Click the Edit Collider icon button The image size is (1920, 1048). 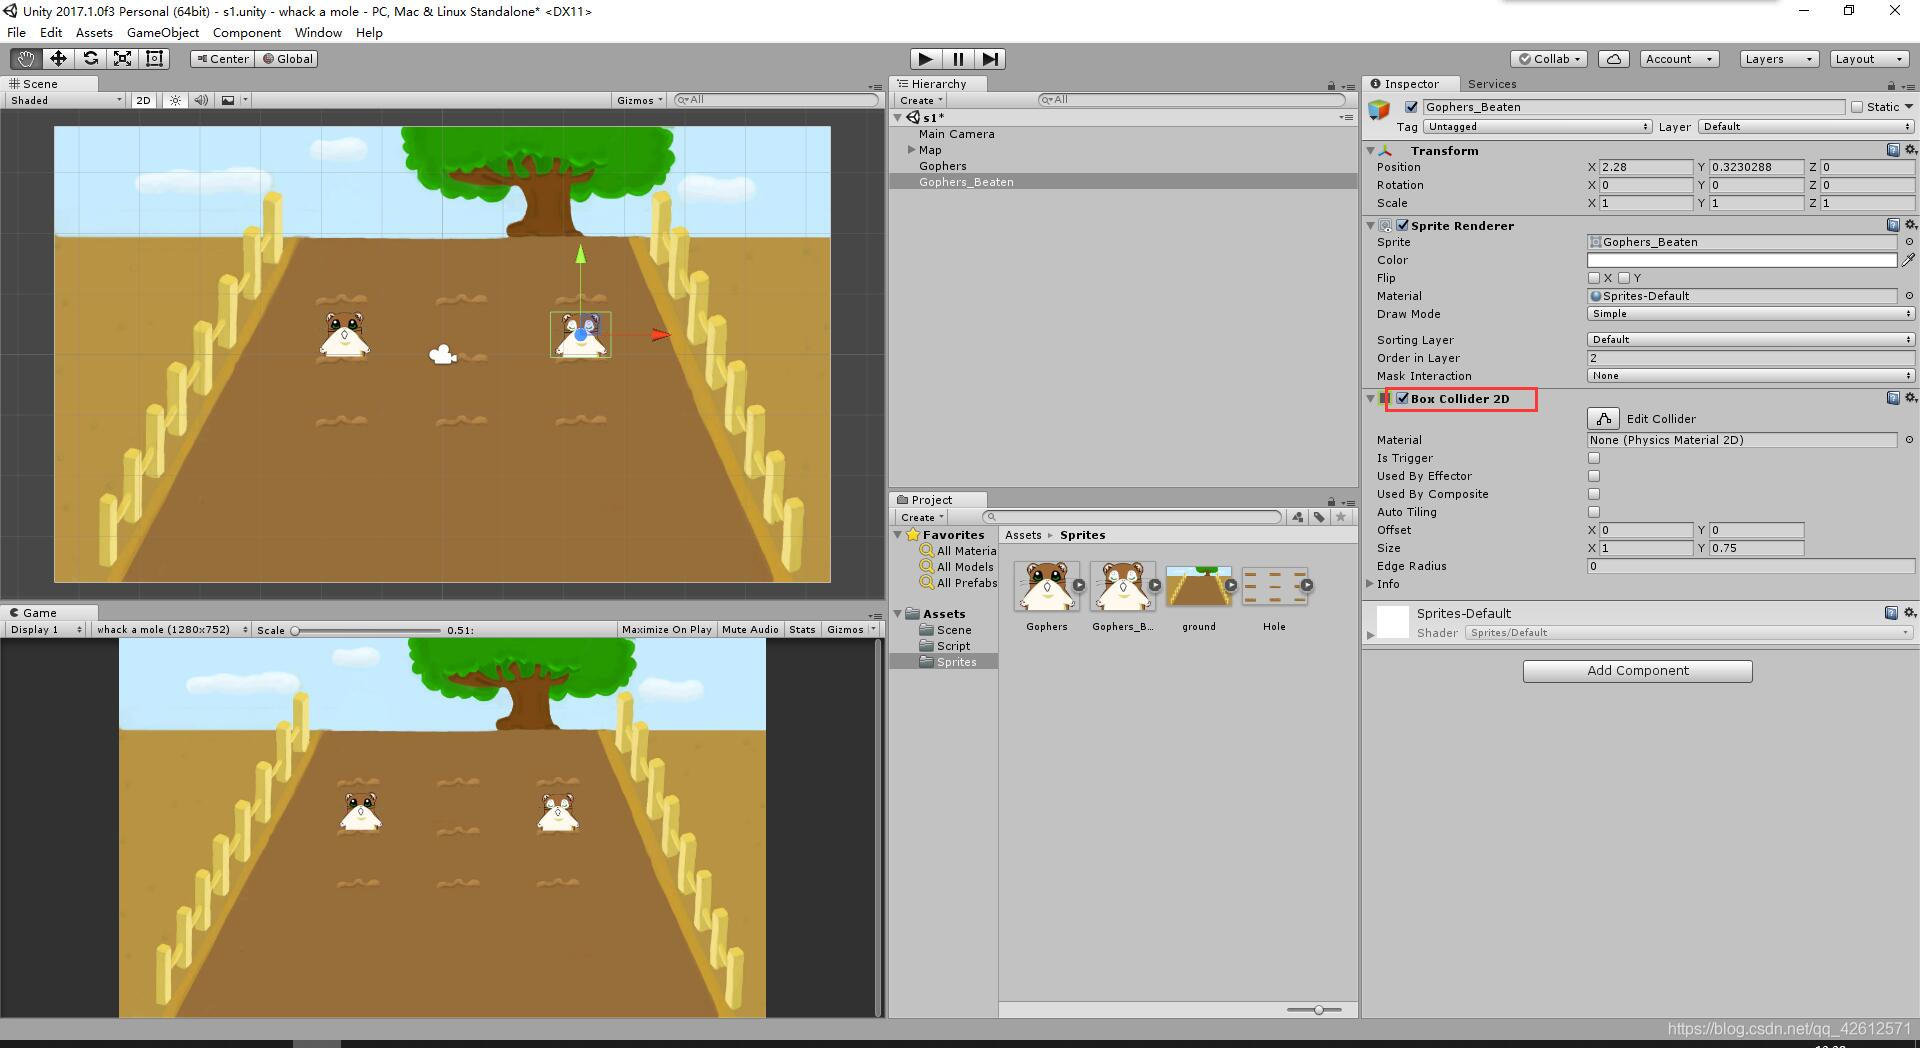(x=1603, y=419)
